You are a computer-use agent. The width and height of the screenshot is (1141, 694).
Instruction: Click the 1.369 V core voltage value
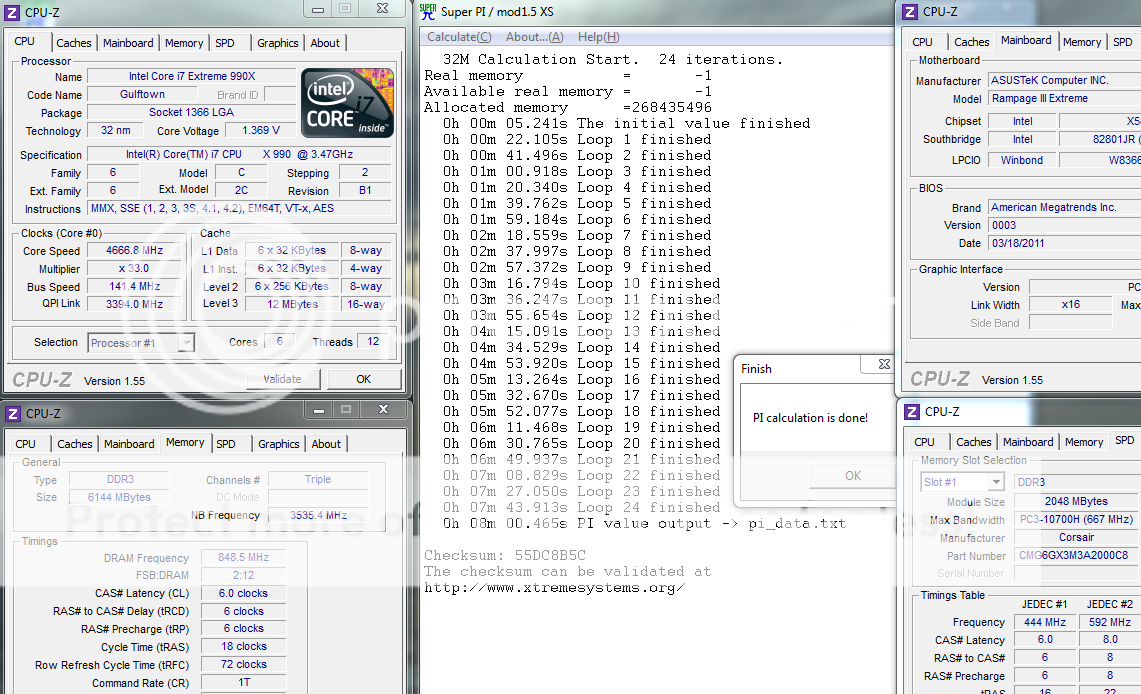point(261,131)
